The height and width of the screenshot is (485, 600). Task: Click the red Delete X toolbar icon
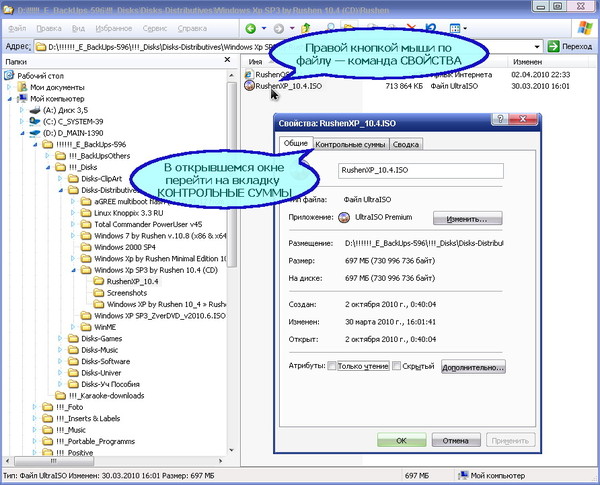pos(411,27)
